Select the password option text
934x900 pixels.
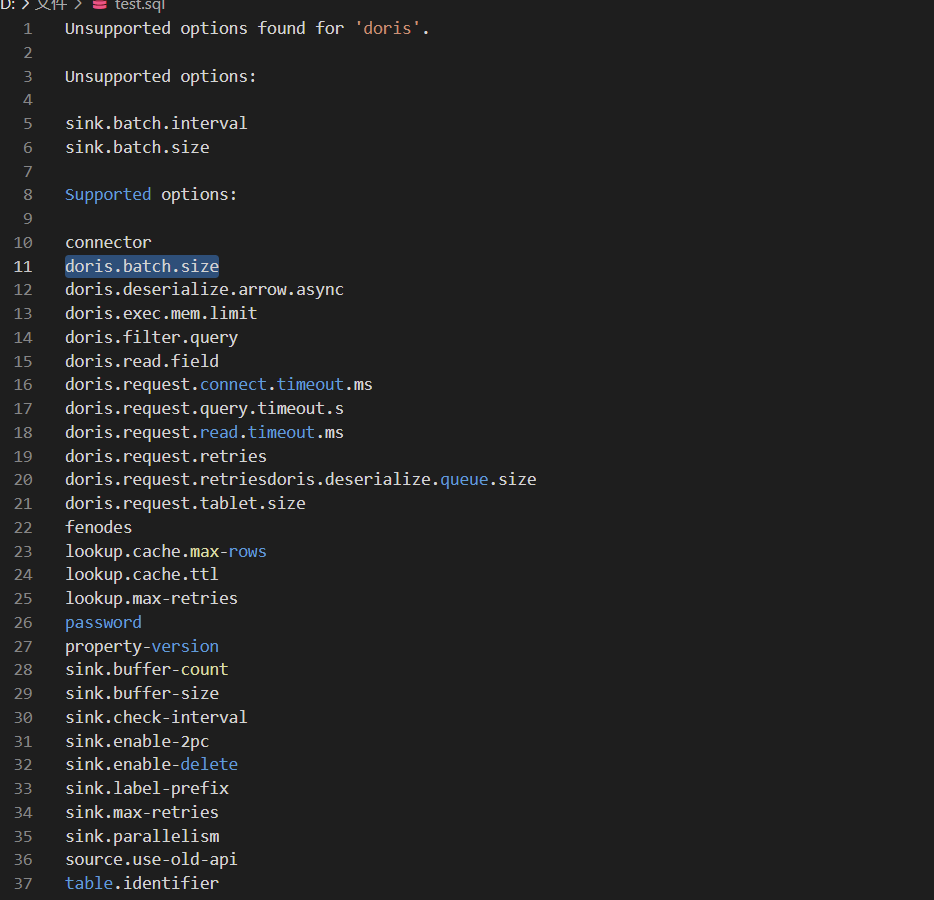[103, 621]
